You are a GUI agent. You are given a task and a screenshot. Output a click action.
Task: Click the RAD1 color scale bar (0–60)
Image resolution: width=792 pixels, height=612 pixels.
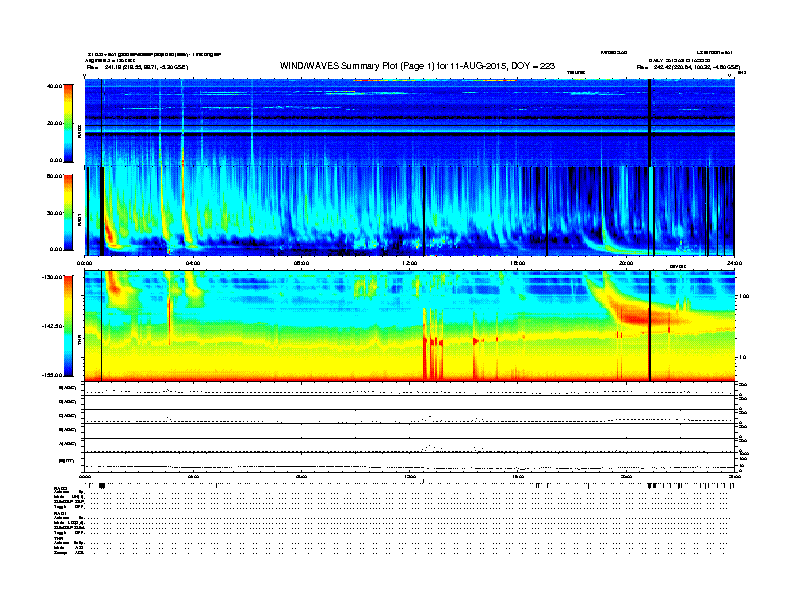tap(68, 212)
